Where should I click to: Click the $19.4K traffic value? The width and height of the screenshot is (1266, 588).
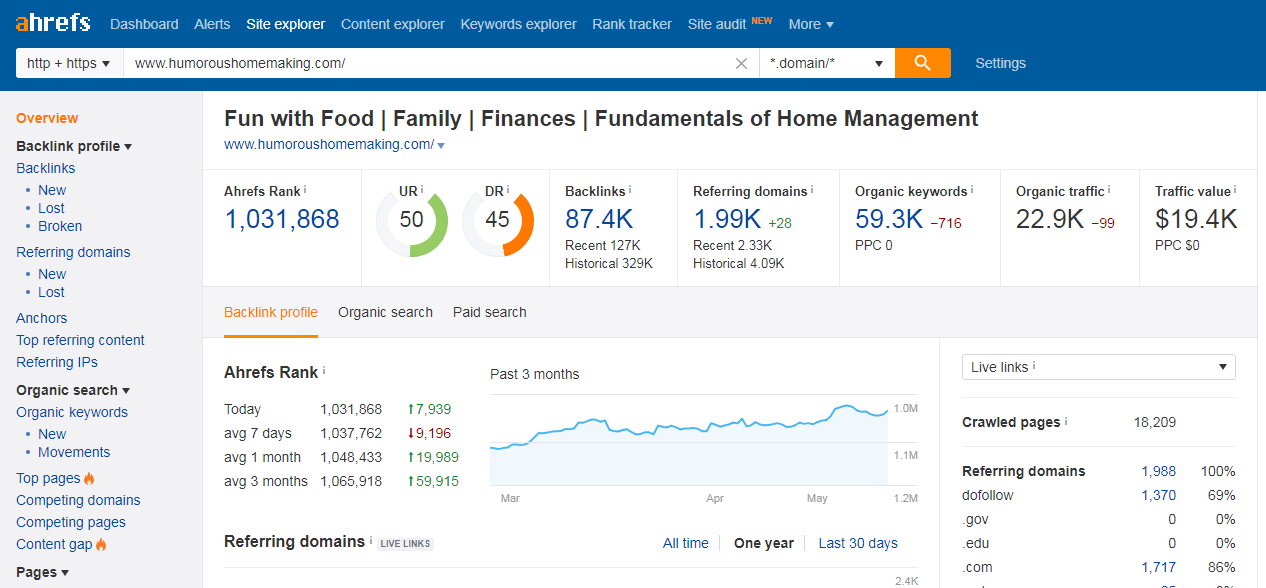[x=1196, y=219]
